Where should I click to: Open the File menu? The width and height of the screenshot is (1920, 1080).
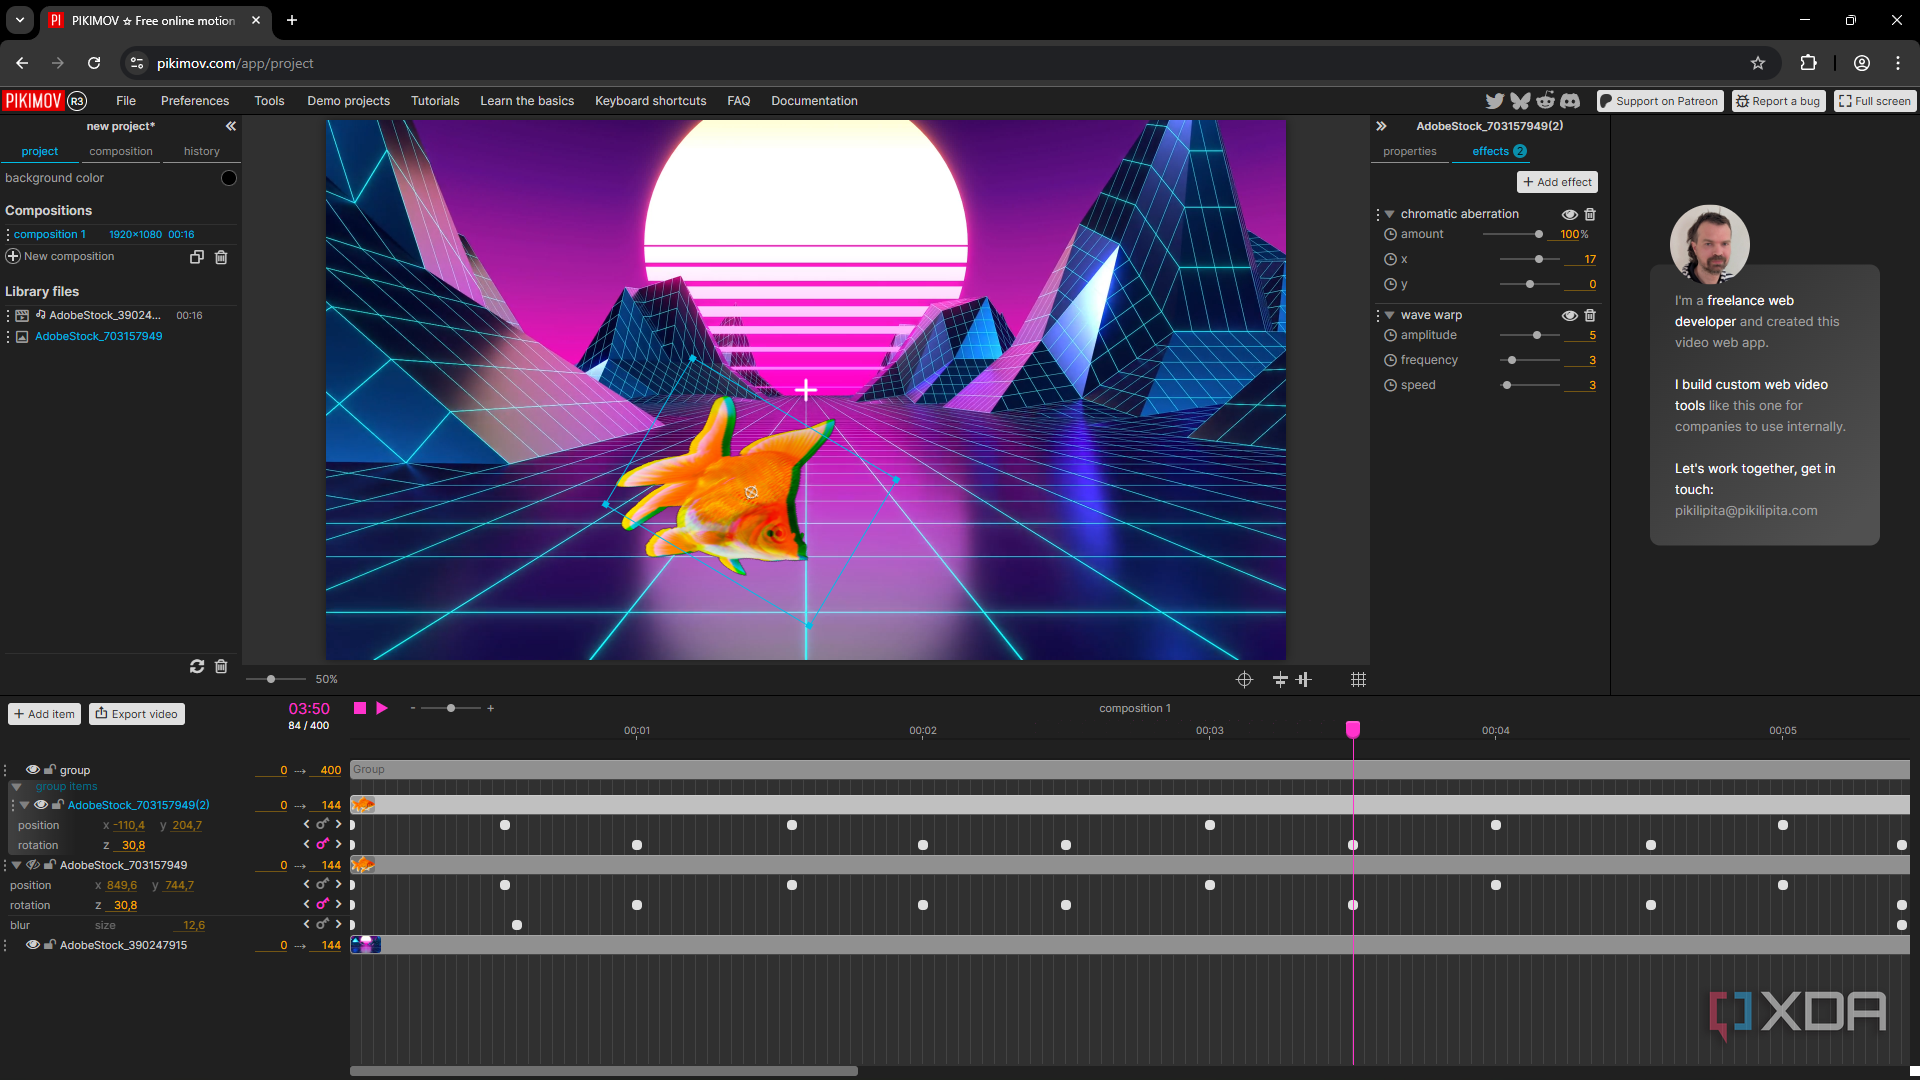point(126,101)
